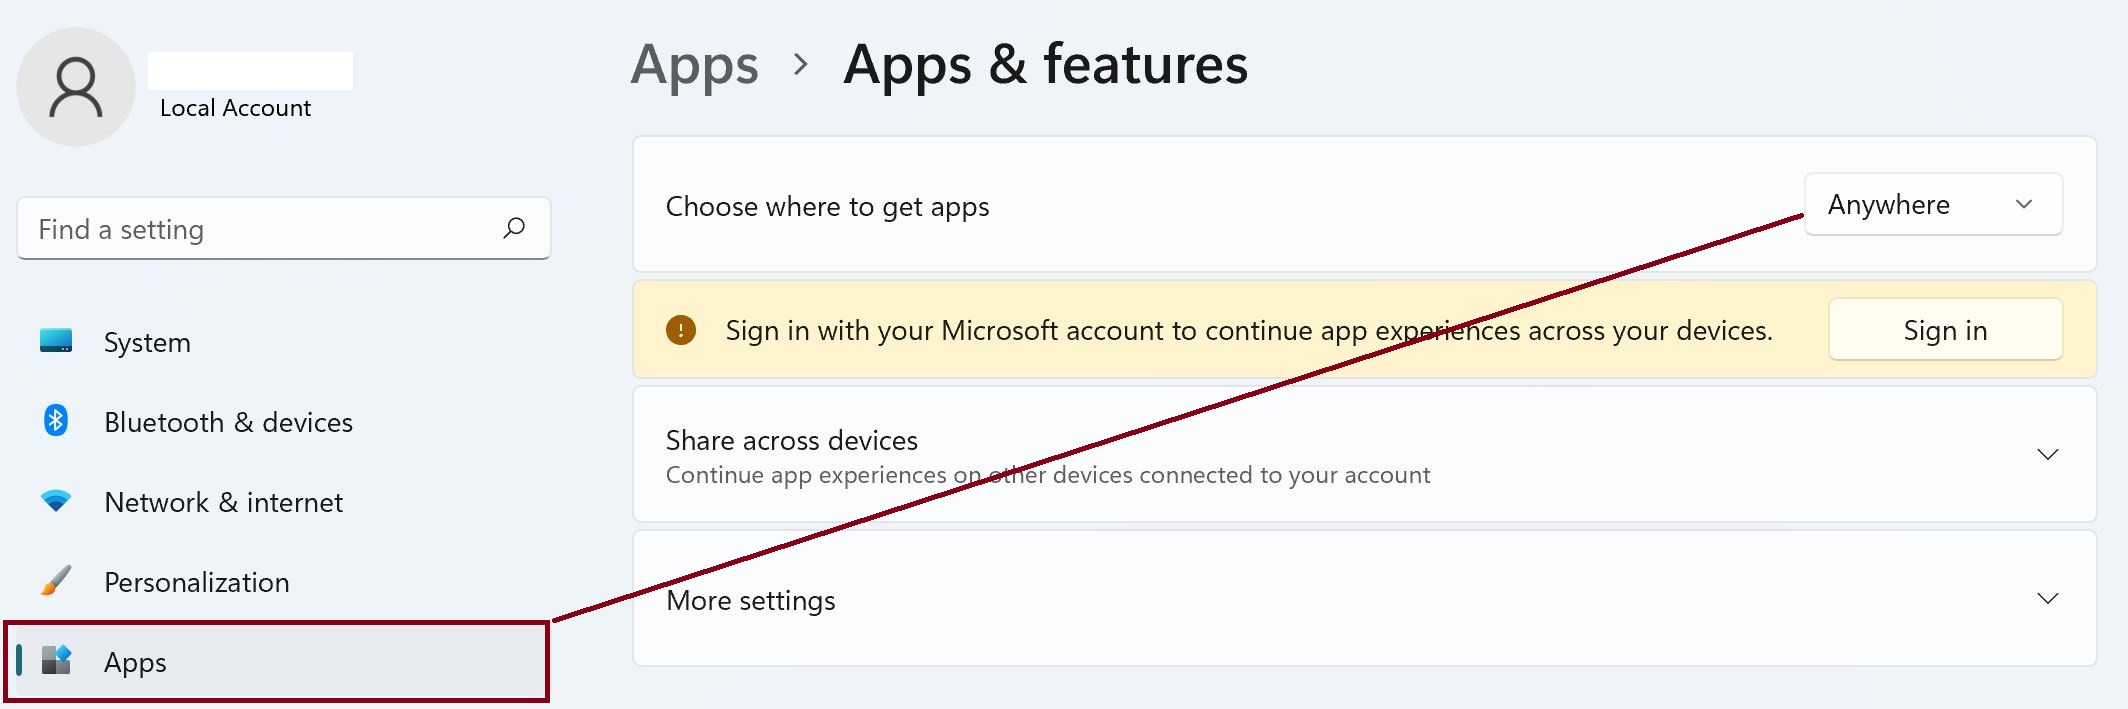Expand the Share across devices section
2128x709 pixels.
click(2047, 455)
